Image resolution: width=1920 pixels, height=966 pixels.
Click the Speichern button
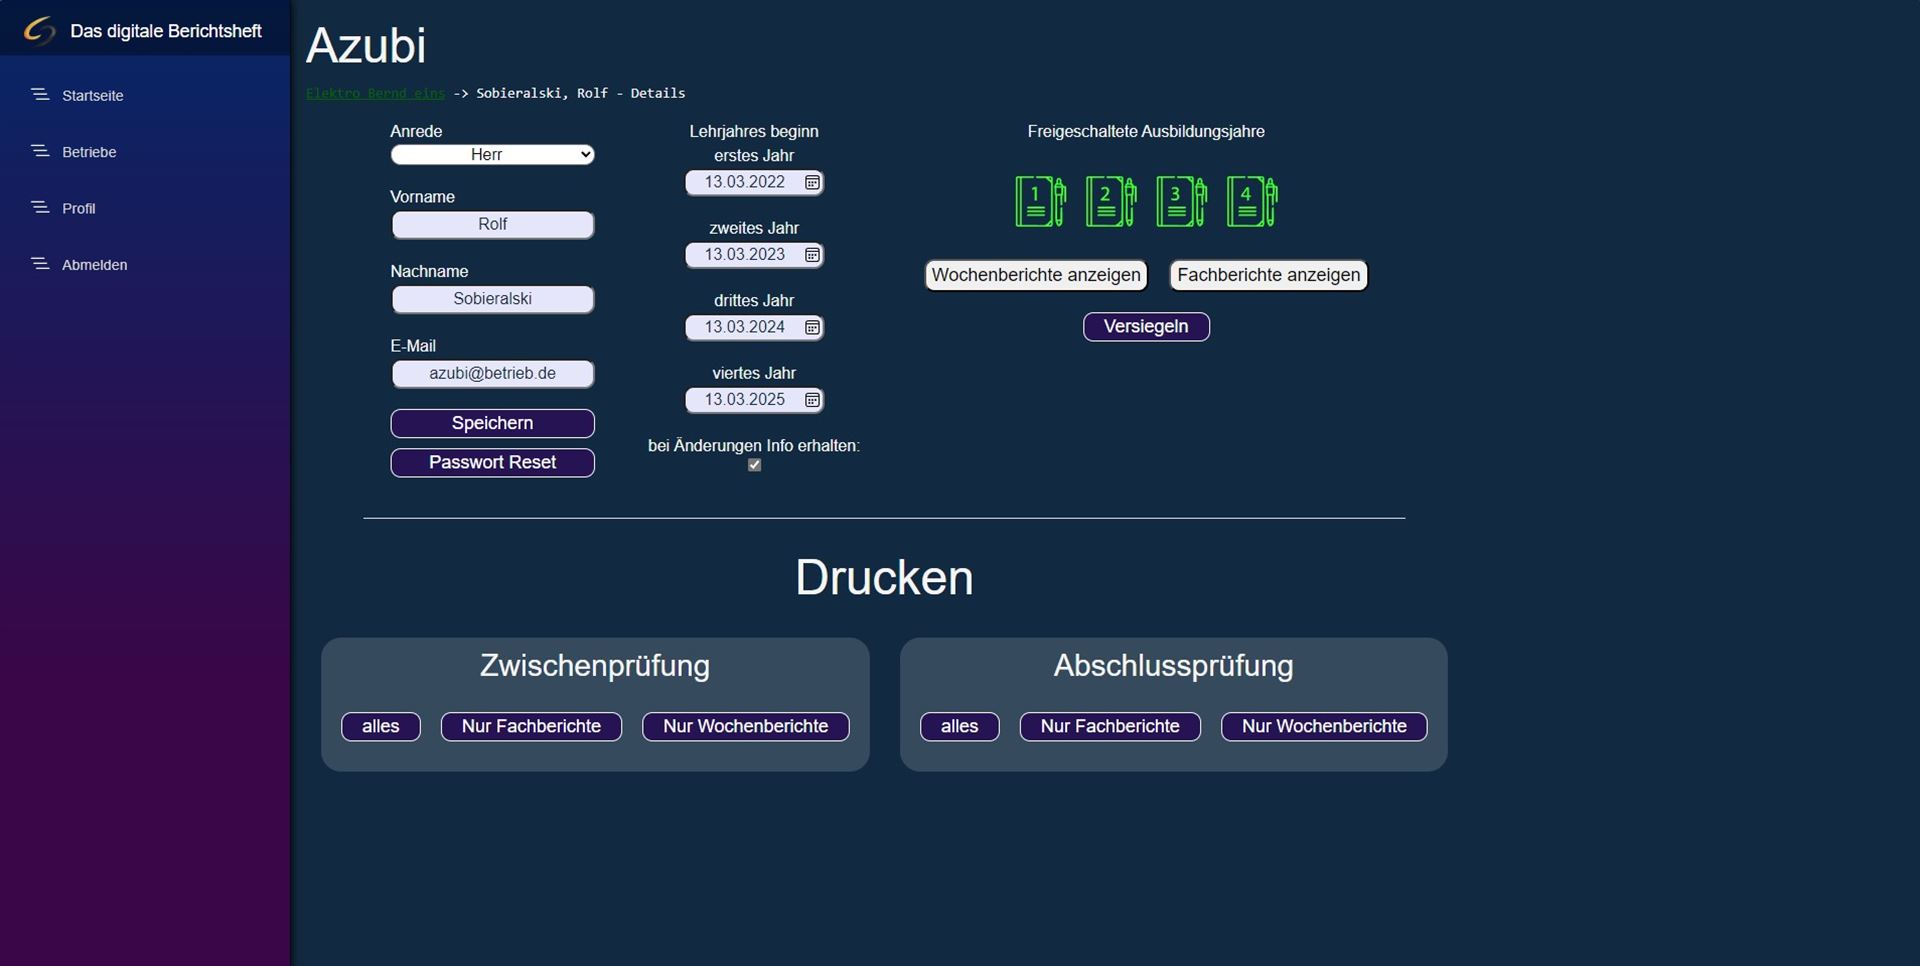492,423
